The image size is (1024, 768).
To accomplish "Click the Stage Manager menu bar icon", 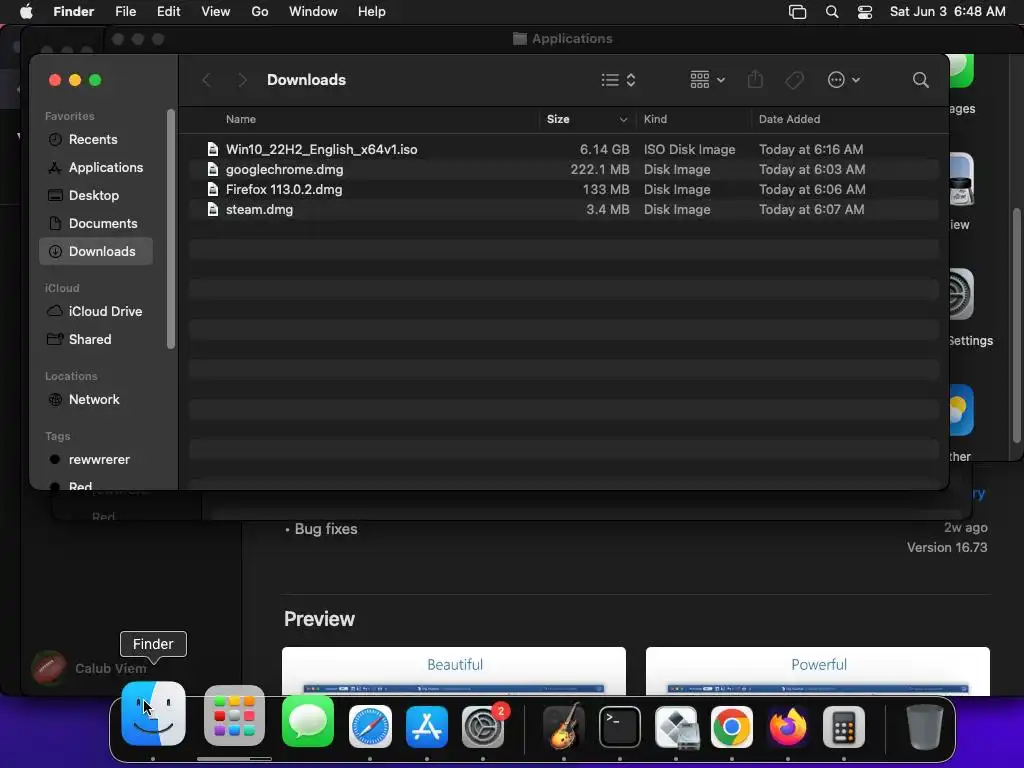I will point(797,12).
